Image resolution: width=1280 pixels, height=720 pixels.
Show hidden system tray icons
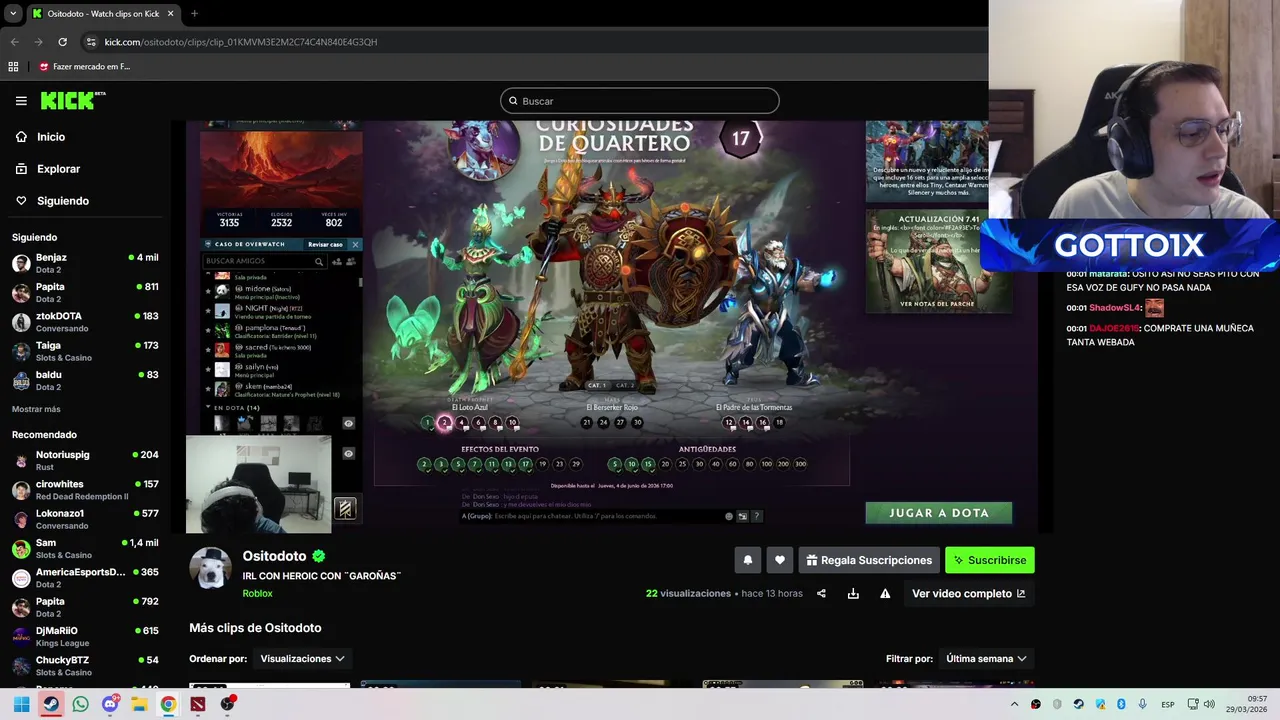pos(1014,704)
